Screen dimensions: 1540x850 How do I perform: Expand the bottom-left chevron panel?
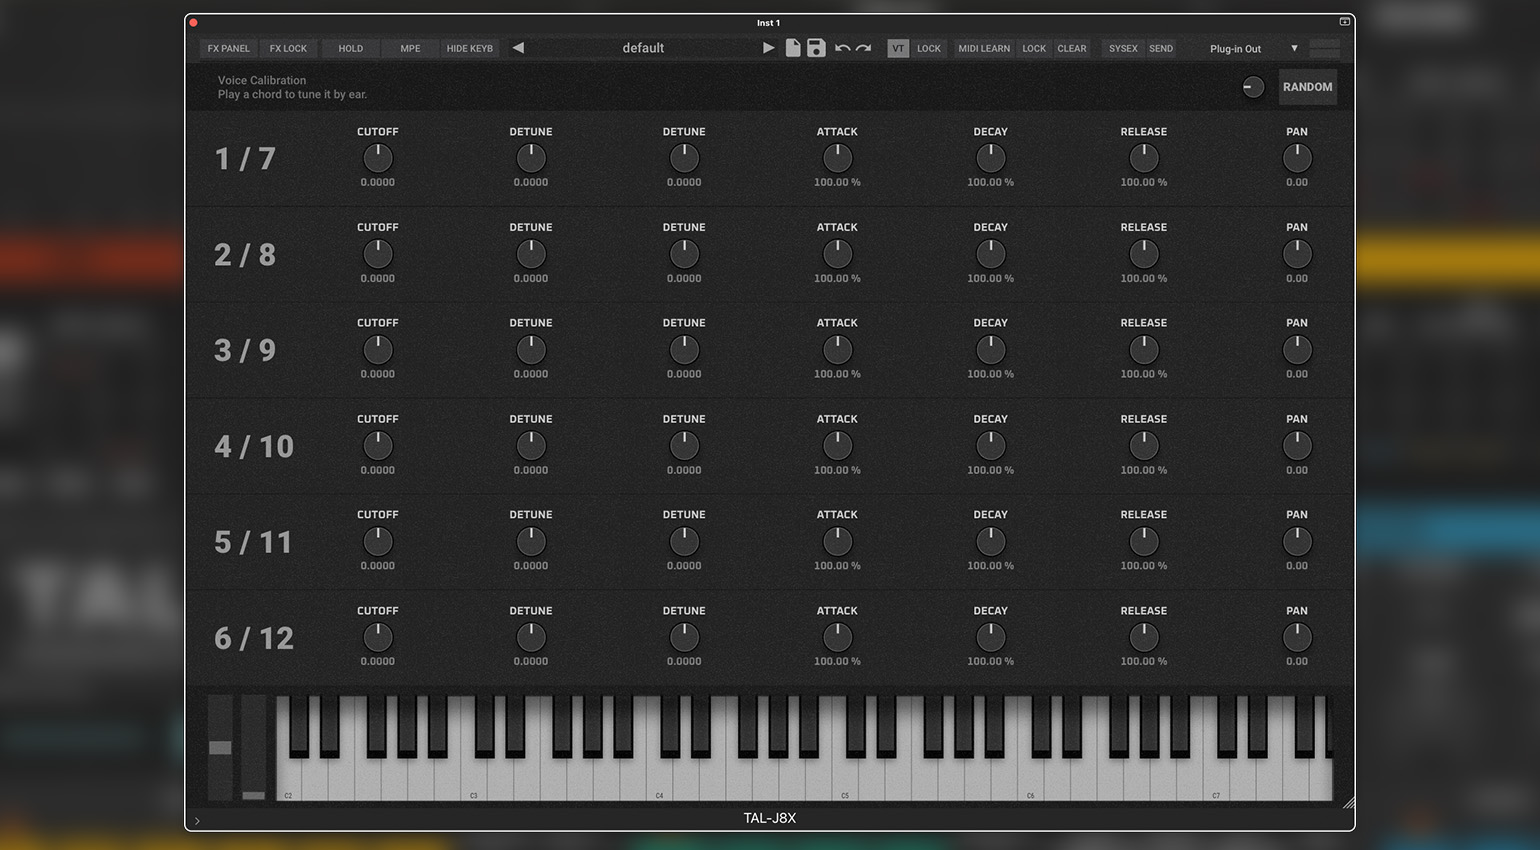pyautogui.click(x=197, y=821)
